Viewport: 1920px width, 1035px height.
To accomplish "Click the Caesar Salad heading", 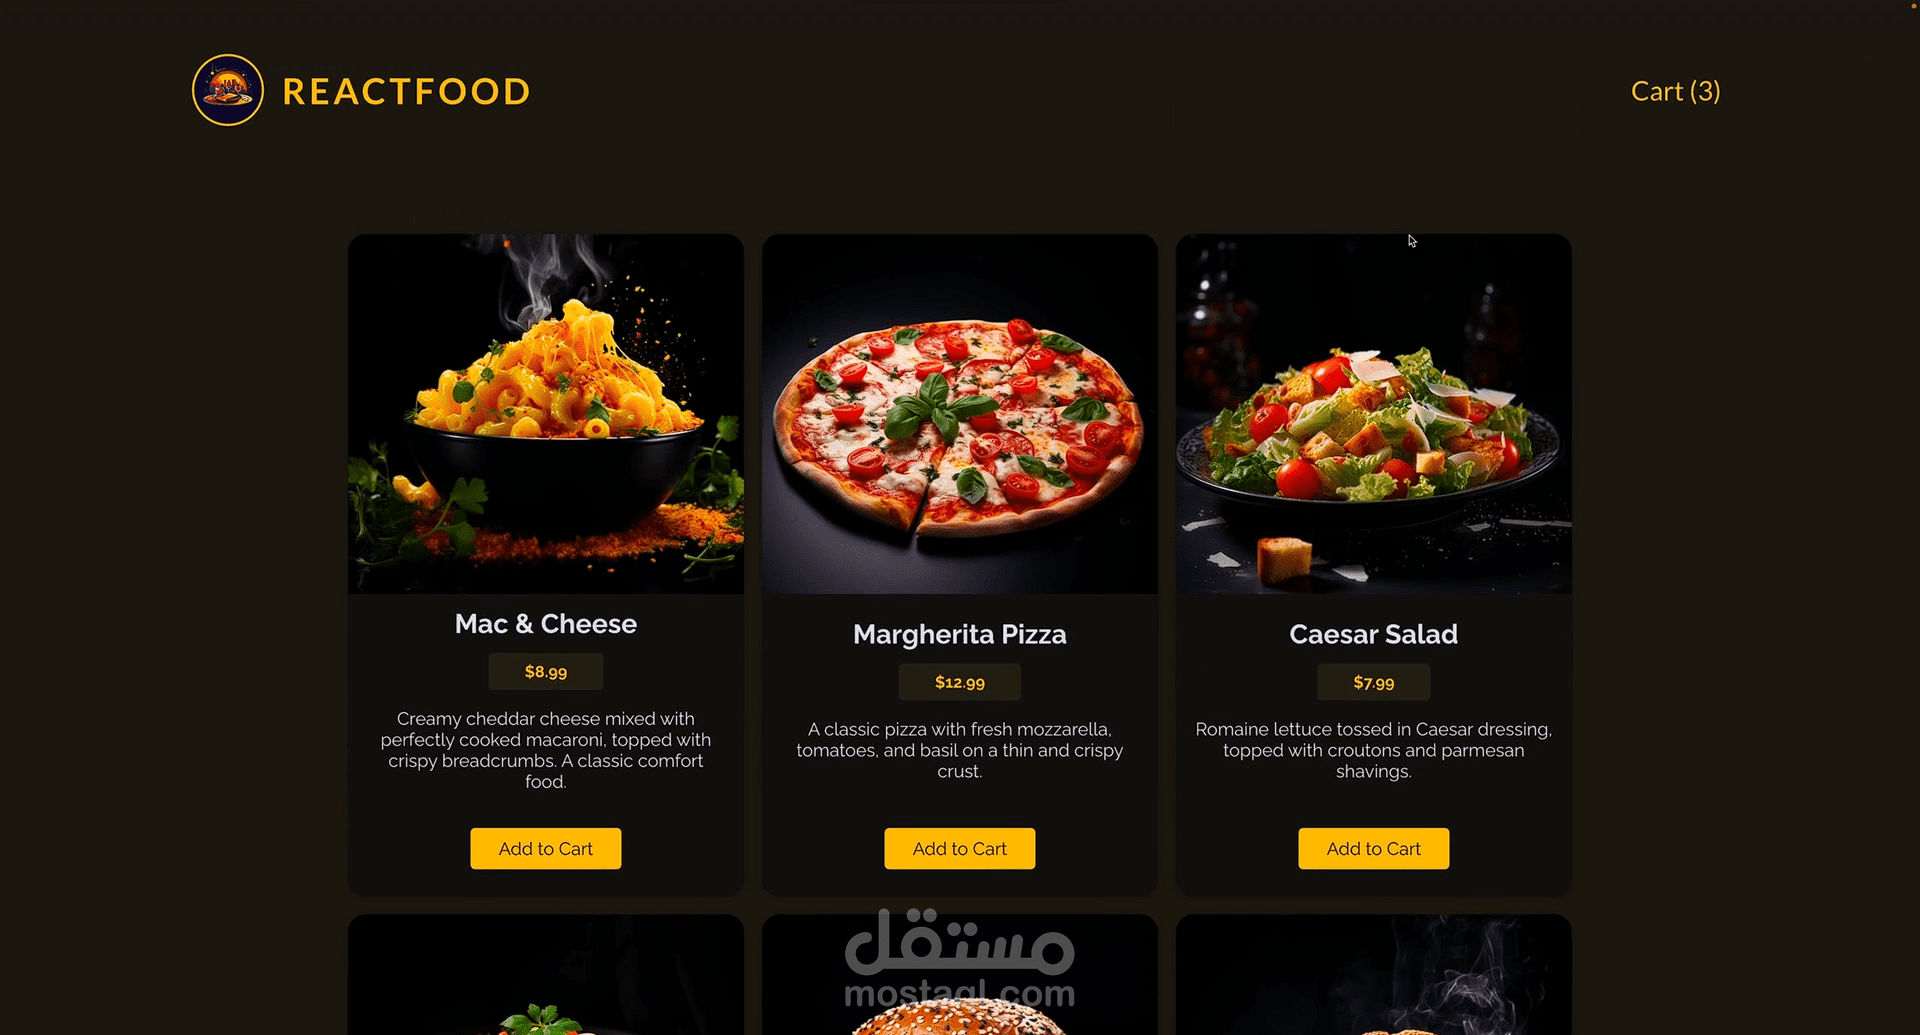I will (1374, 634).
